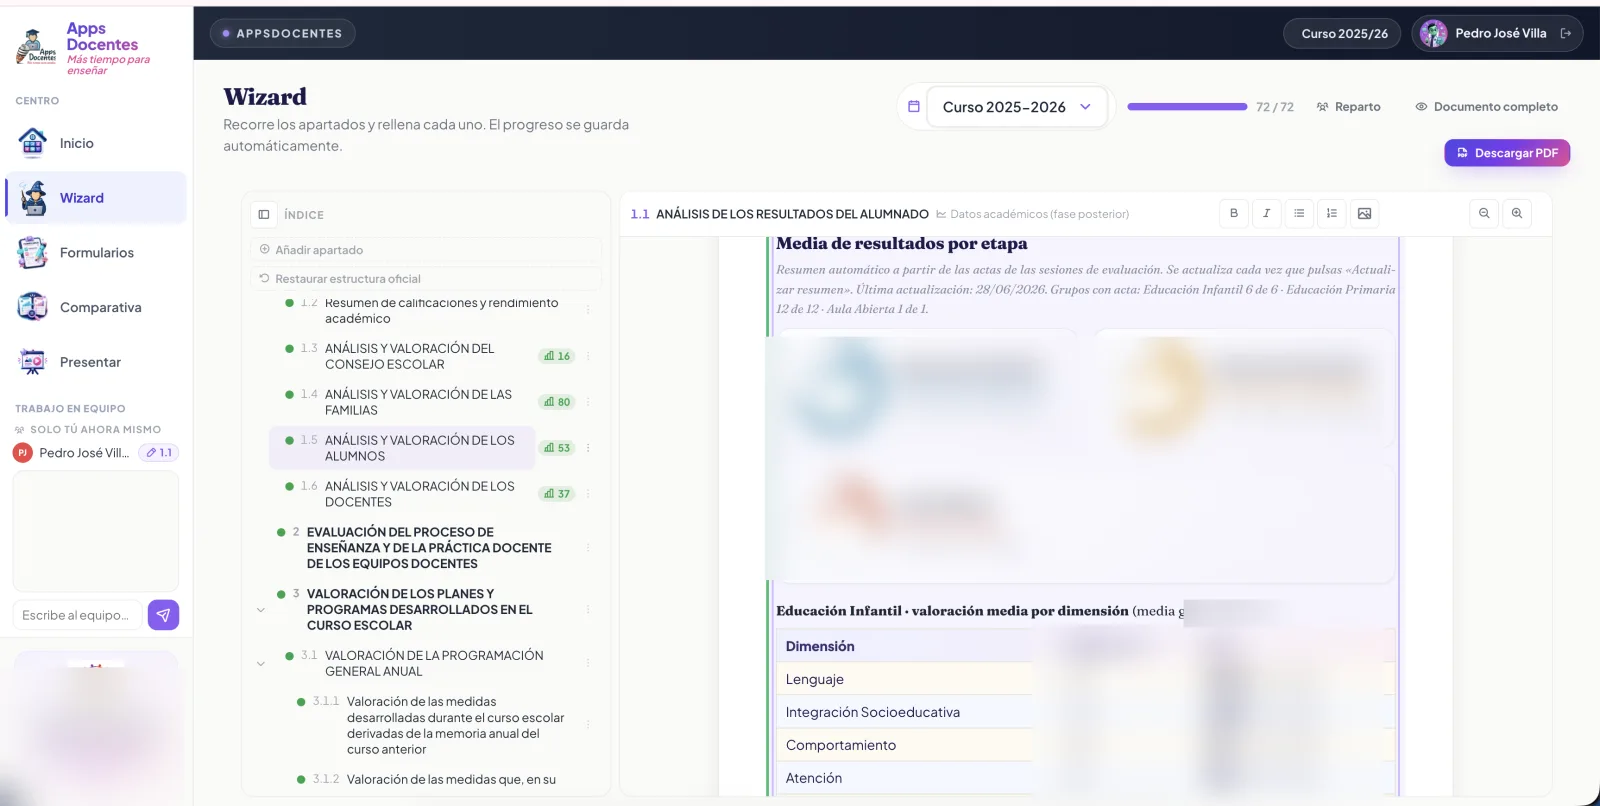The height and width of the screenshot is (806, 1600).
Task: Select 1.3 Análisis del Consejo Escolar
Action: 408,356
